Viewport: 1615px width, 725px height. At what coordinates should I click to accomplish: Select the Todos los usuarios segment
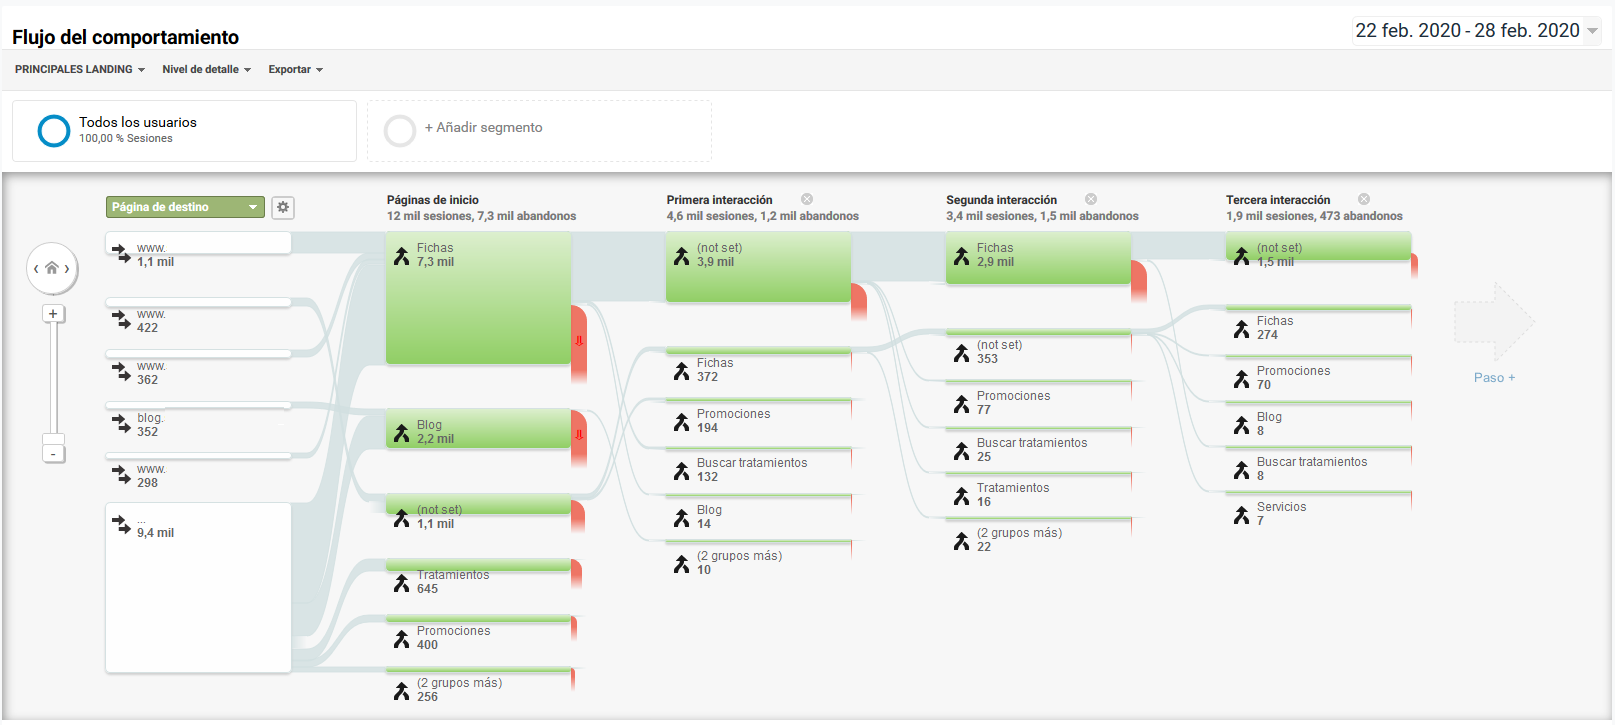pyautogui.click(x=184, y=130)
